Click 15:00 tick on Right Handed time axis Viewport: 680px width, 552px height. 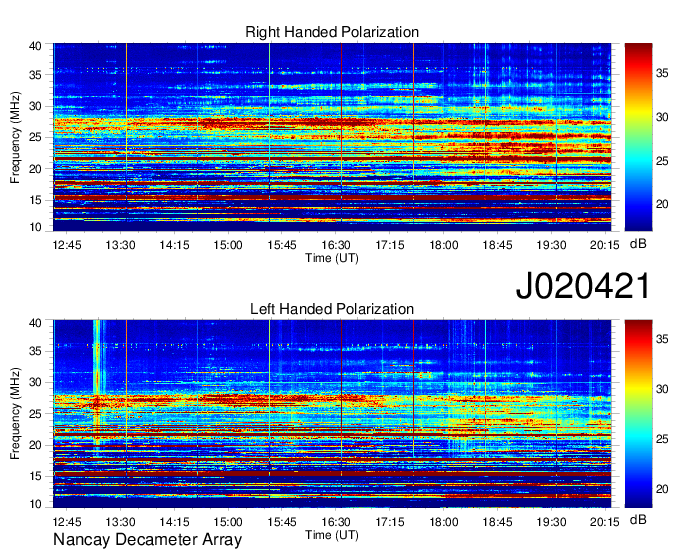click(228, 245)
